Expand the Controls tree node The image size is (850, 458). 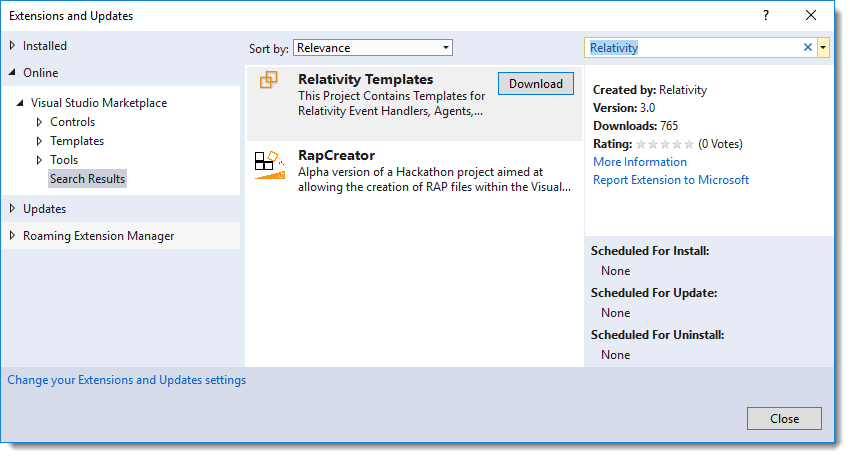(39, 122)
